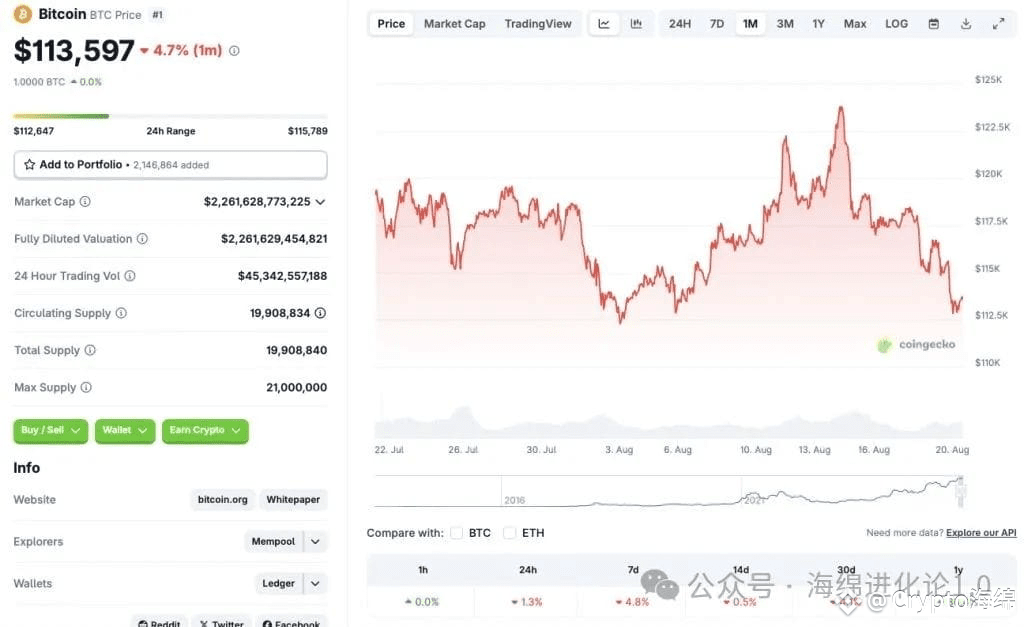The height and width of the screenshot is (627, 1024).
Task: Toggle the LOG scale option
Action: click(x=896, y=24)
